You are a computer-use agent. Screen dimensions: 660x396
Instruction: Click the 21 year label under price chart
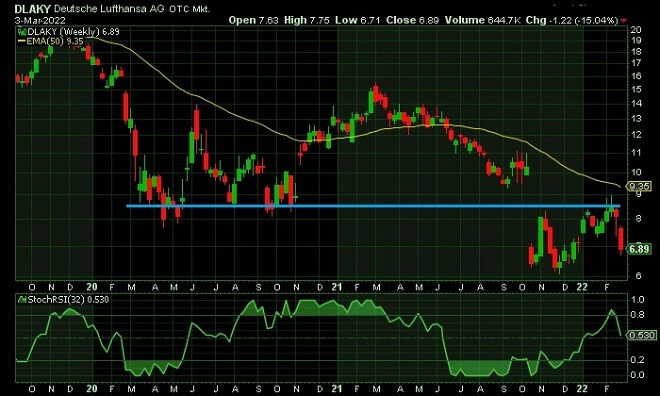tap(336, 287)
